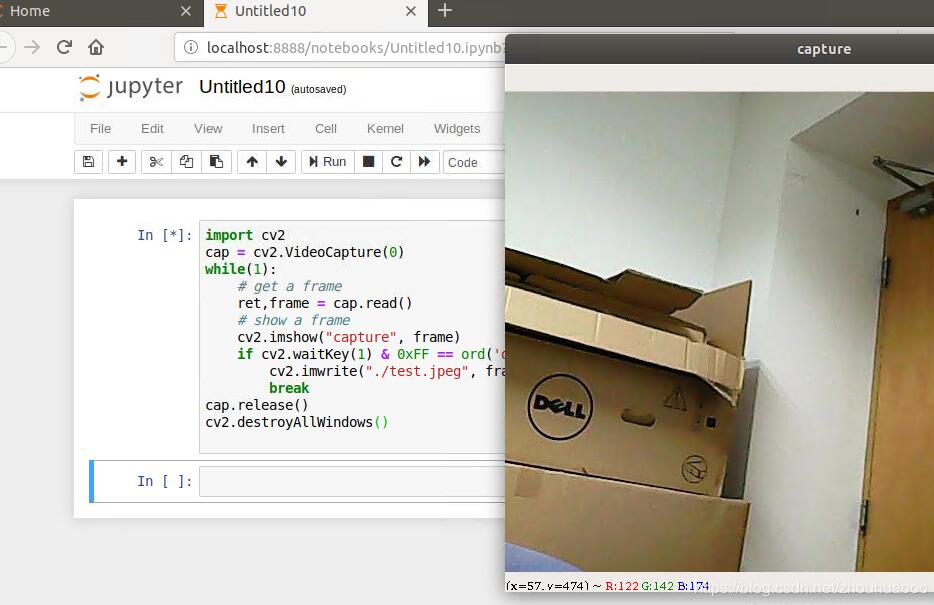934x605 pixels.
Task: Restart the kernel using circular arrow icon
Action: 396,161
